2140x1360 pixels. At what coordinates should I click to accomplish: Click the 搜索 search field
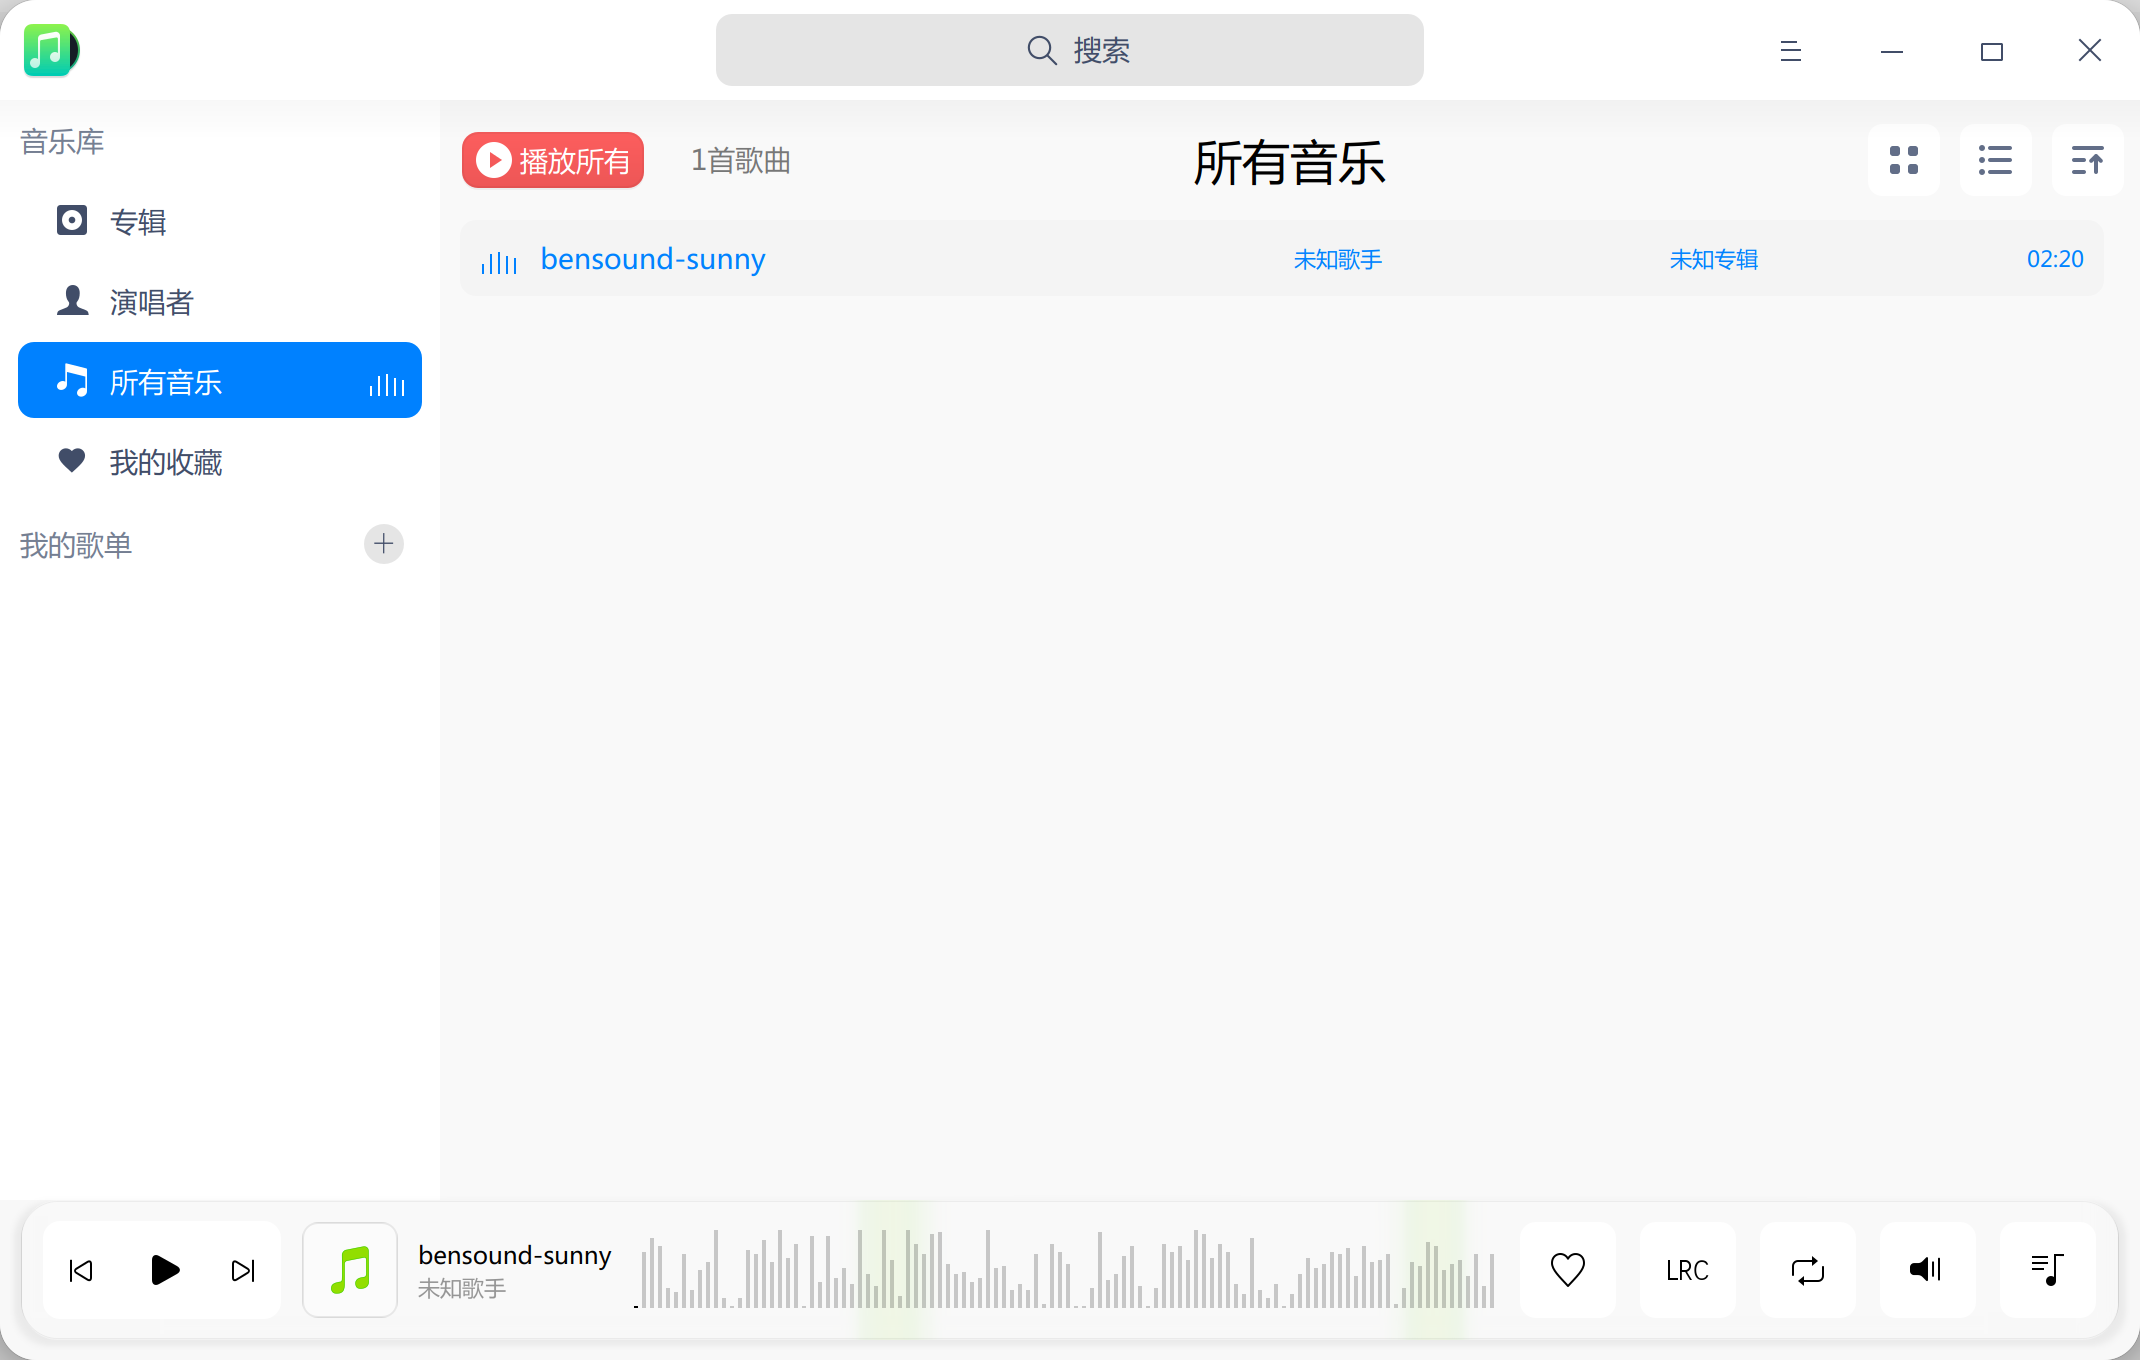1069,50
